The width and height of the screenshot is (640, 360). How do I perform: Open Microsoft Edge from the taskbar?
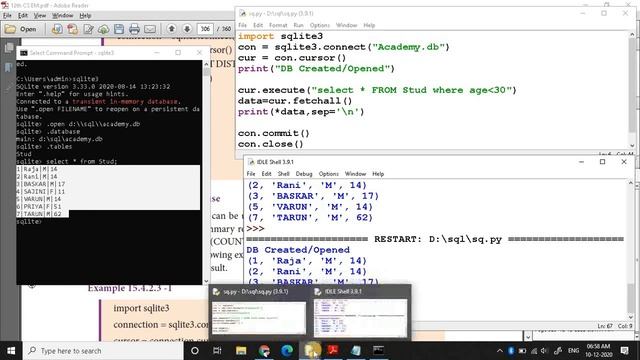[287, 351]
